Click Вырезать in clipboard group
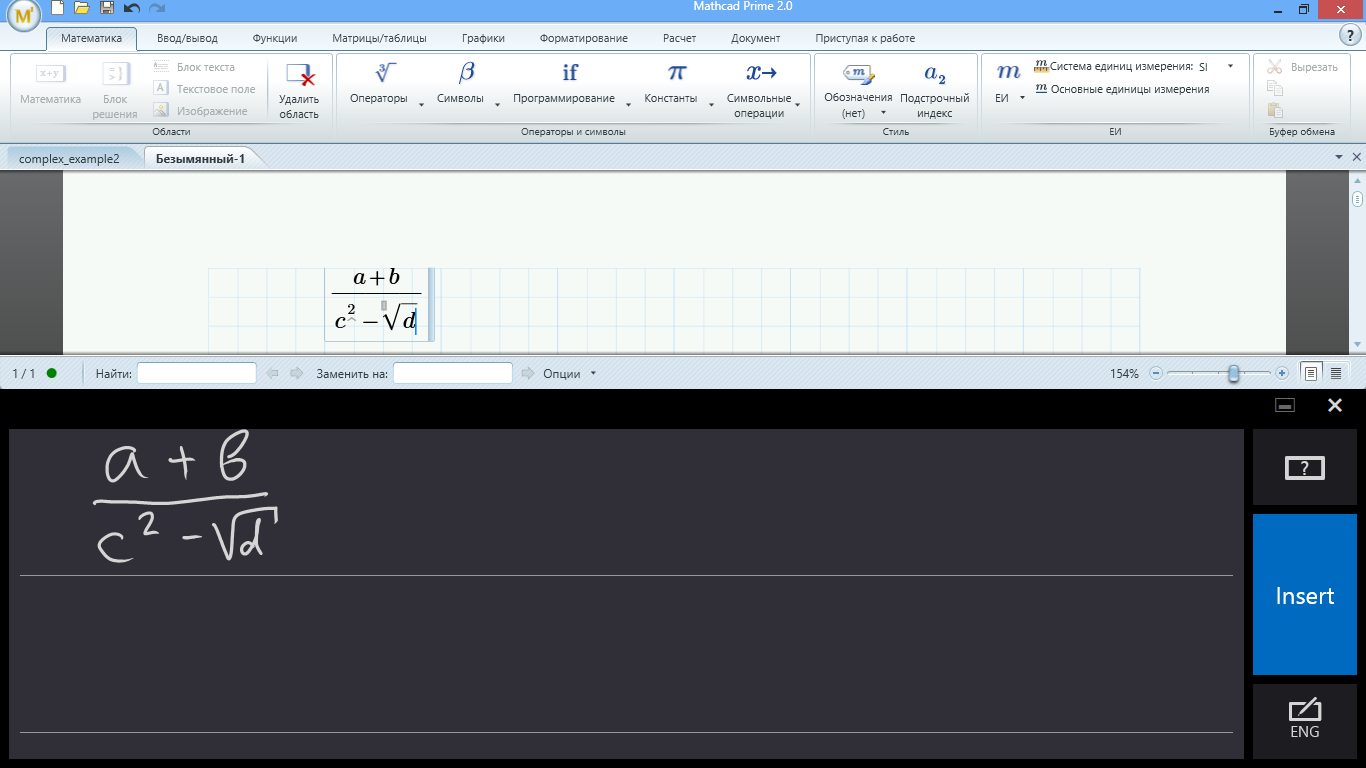The image size is (1366, 768). click(x=1302, y=67)
